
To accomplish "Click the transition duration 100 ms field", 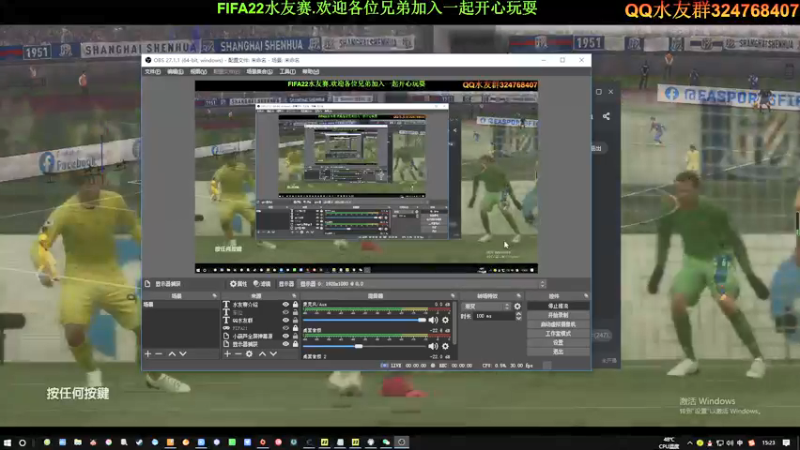I will pyautogui.click(x=494, y=316).
